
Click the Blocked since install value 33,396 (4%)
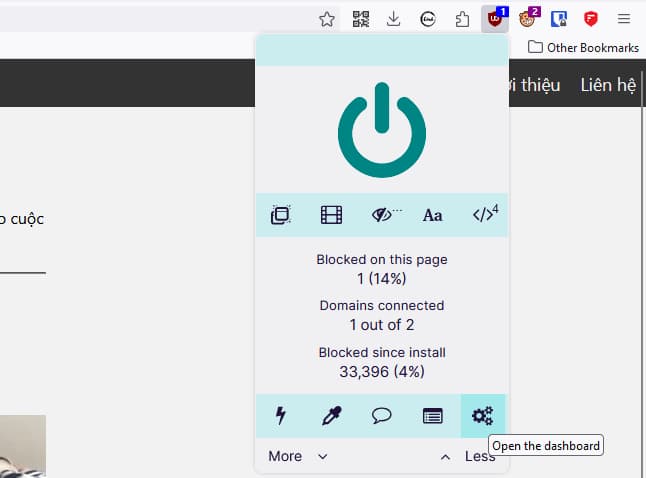pyautogui.click(x=382, y=372)
